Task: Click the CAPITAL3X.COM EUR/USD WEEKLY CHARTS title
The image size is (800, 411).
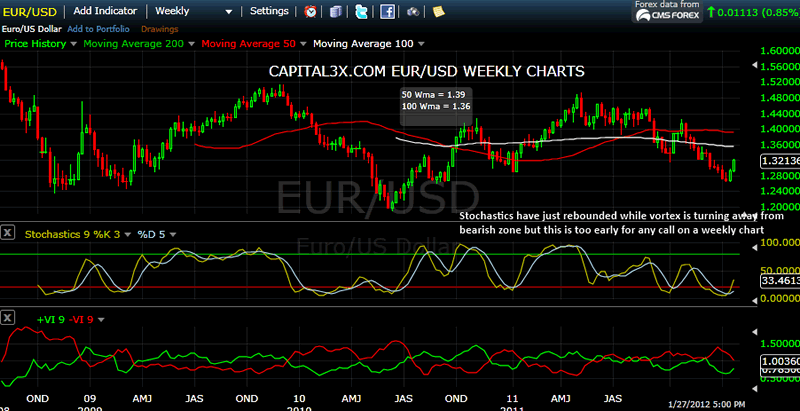Action: (x=427, y=71)
